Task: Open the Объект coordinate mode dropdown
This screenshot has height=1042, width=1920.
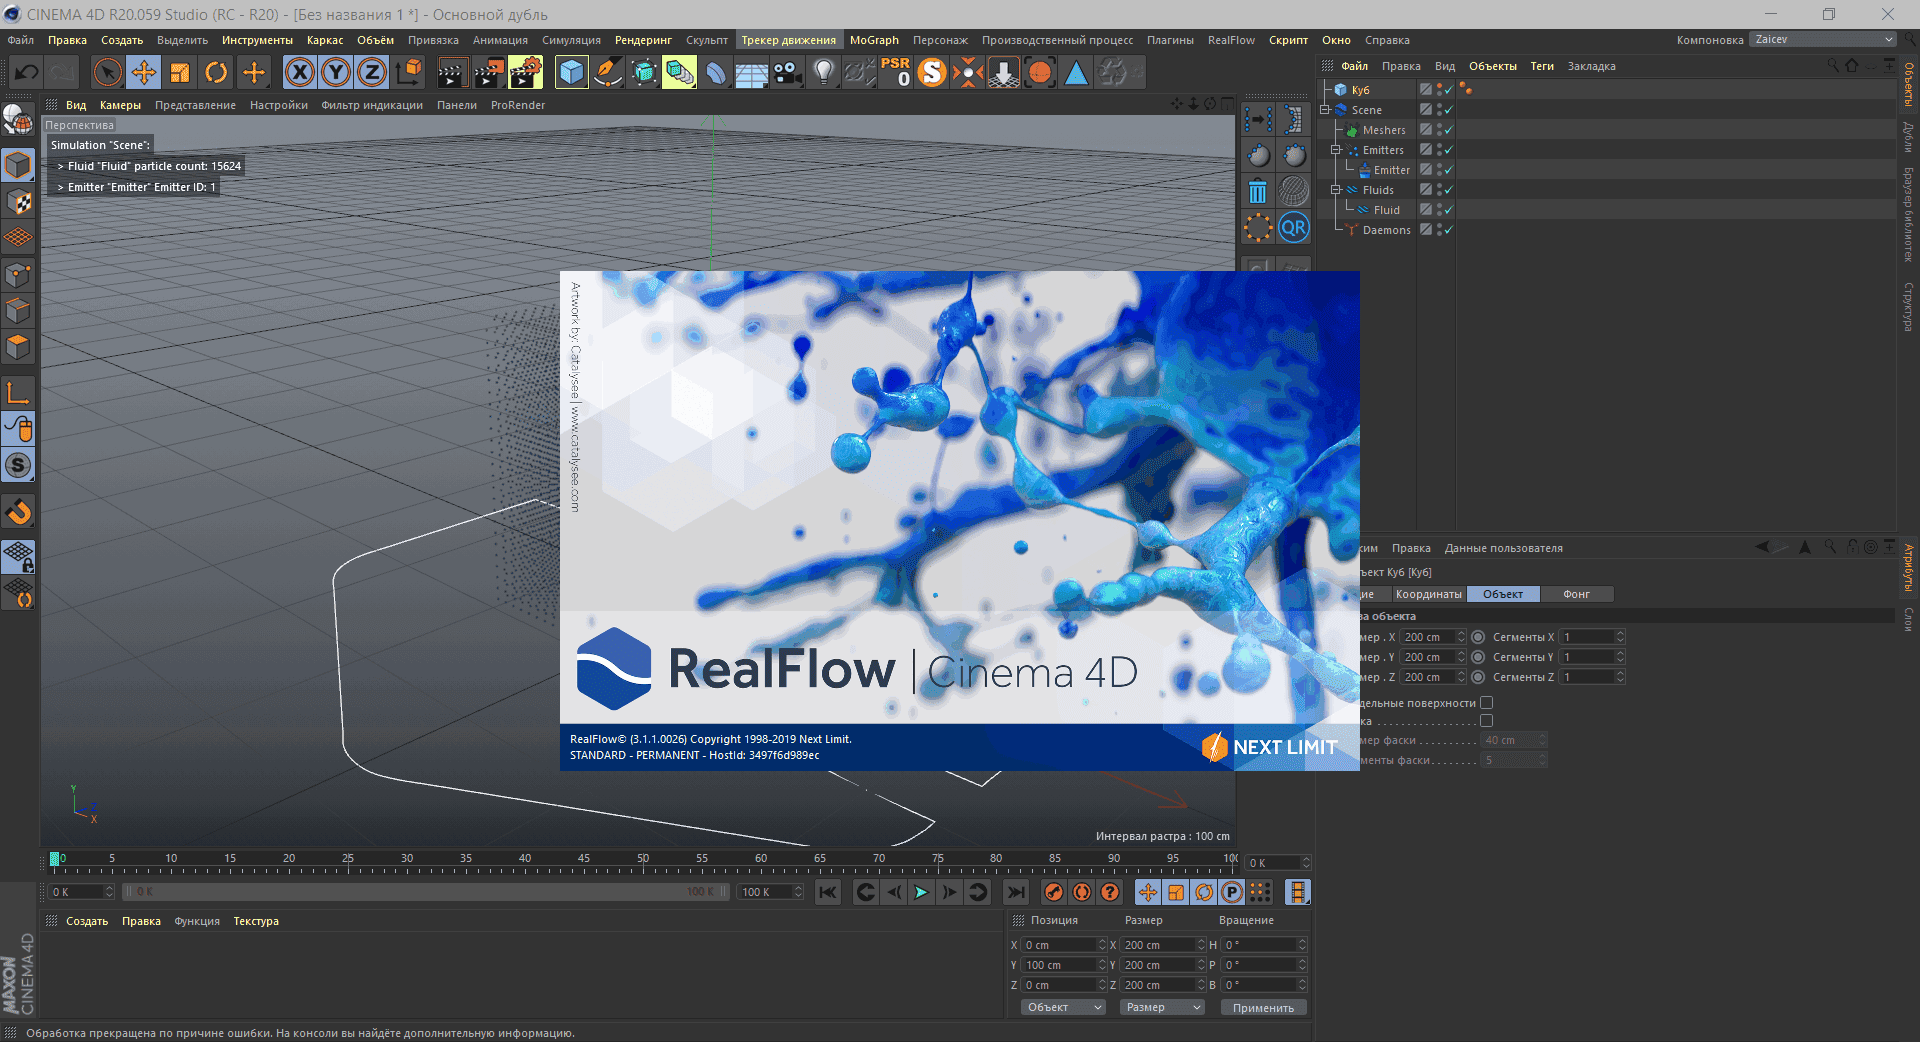Action: (1063, 1007)
